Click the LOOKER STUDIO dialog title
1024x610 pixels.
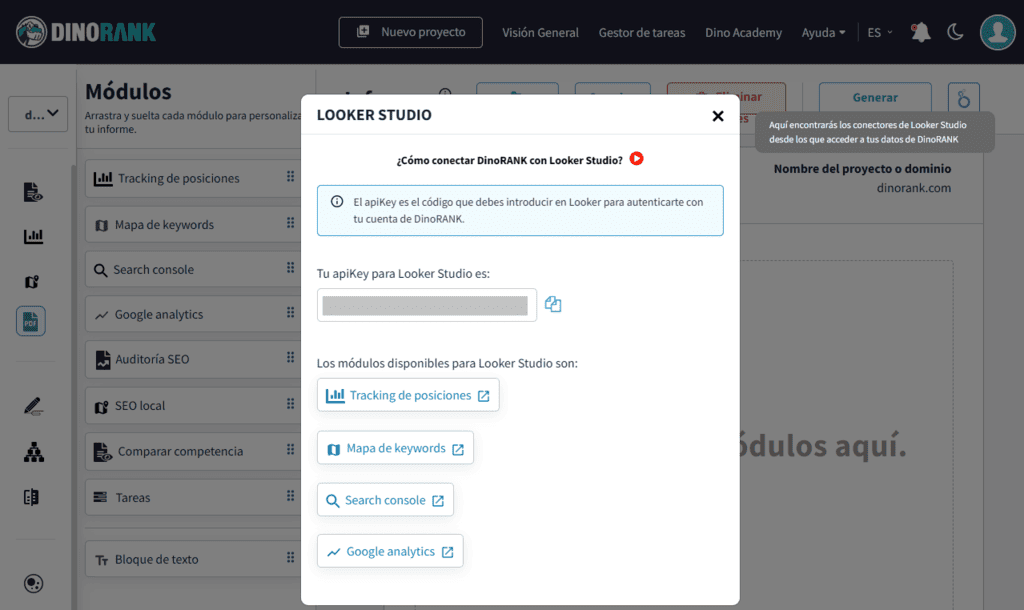374,115
